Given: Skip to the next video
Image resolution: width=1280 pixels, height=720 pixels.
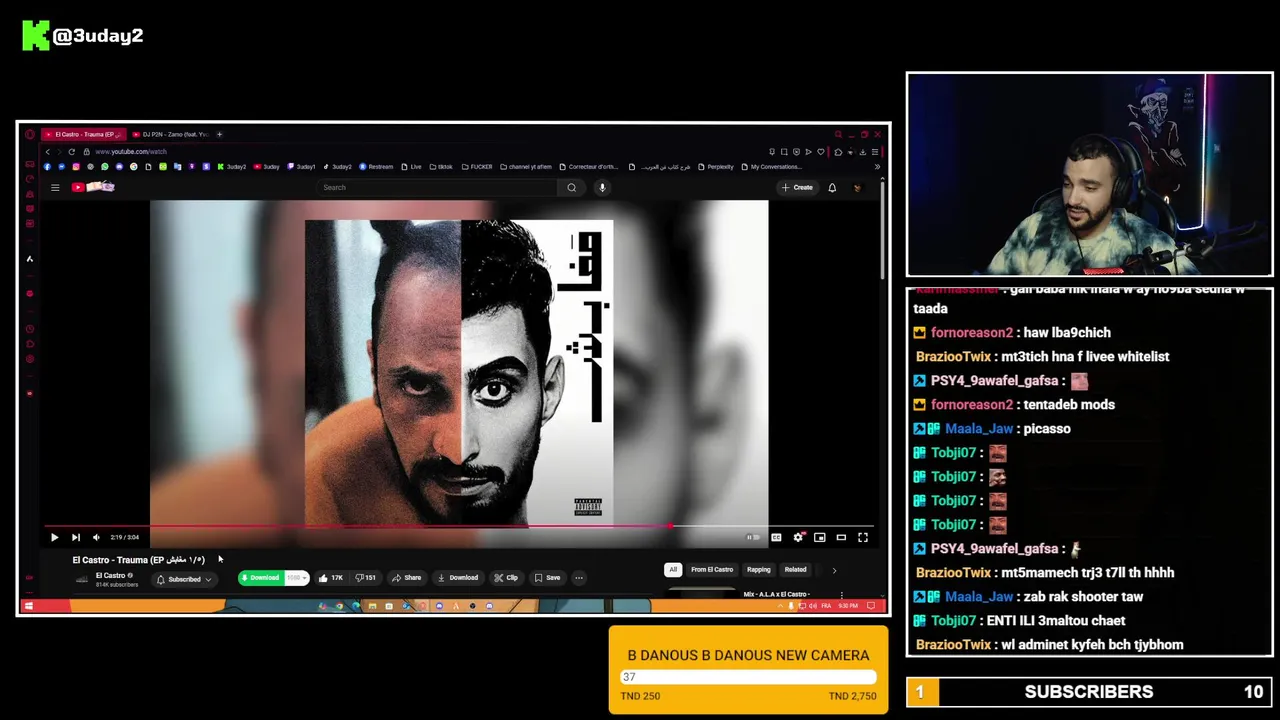Looking at the screenshot, I should (x=75, y=537).
